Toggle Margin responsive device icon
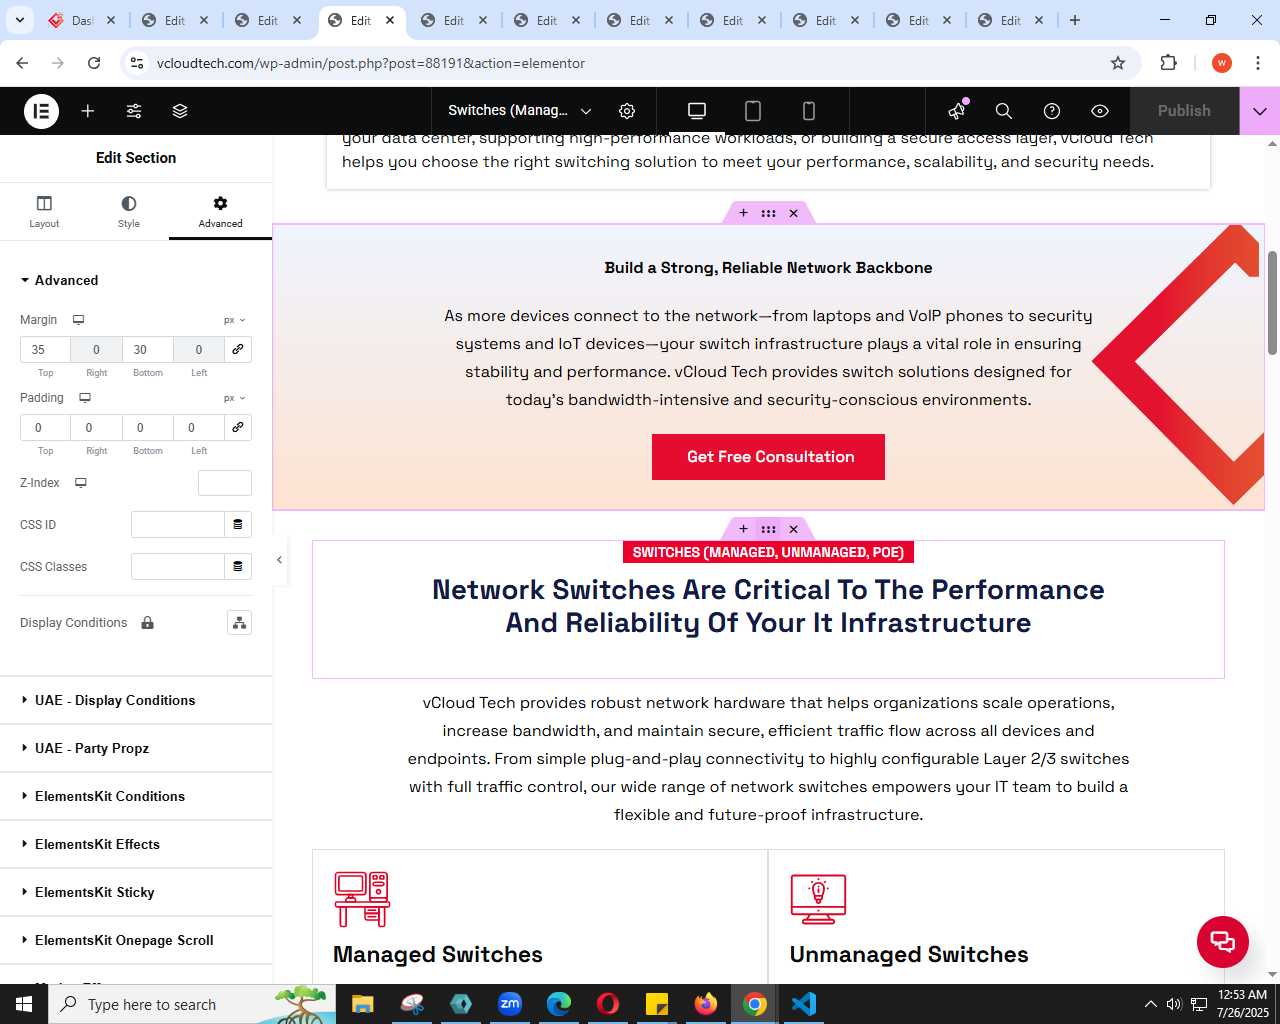1280x1024 pixels. click(x=78, y=320)
